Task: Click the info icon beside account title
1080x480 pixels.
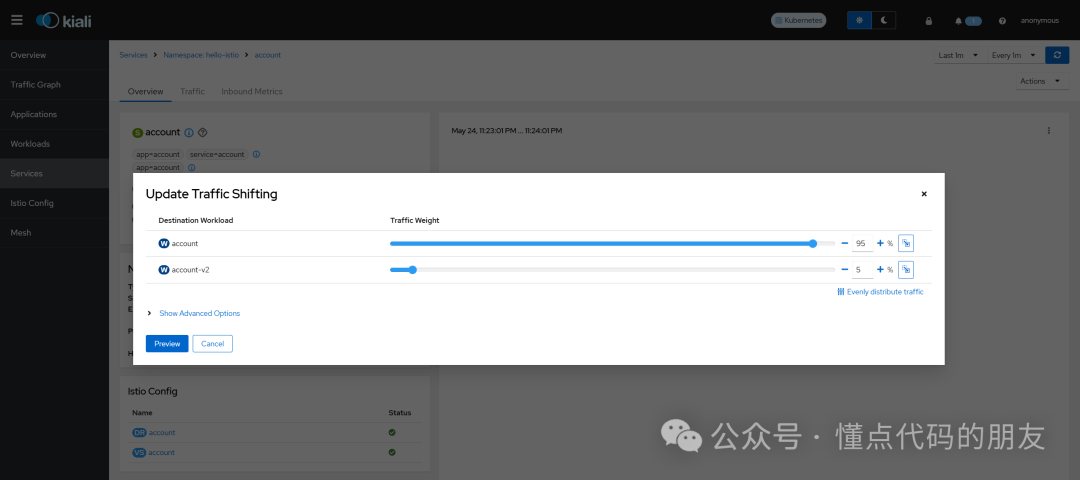Action: pyautogui.click(x=189, y=132)
